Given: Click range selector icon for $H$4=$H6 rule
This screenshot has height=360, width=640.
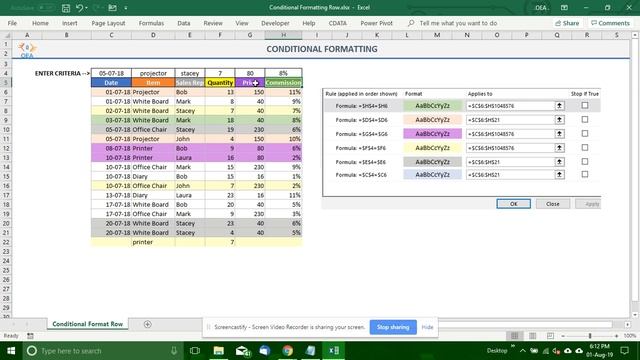Looking at the screenshot, I should (x=559, y=106).
